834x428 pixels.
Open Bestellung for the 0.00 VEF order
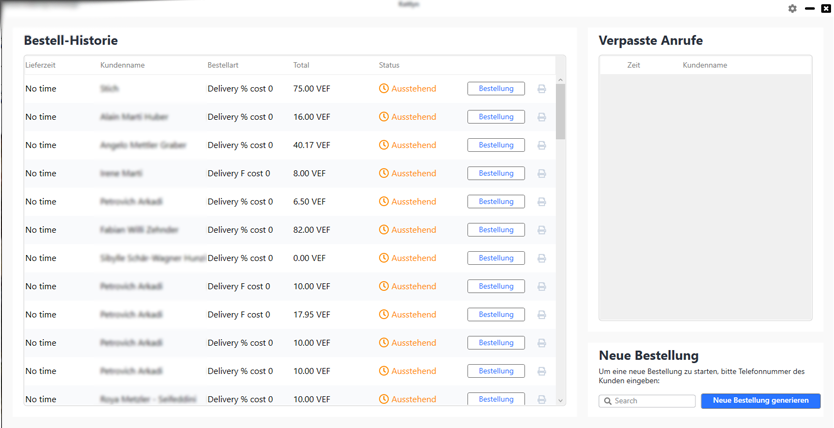tap(495, 258)
